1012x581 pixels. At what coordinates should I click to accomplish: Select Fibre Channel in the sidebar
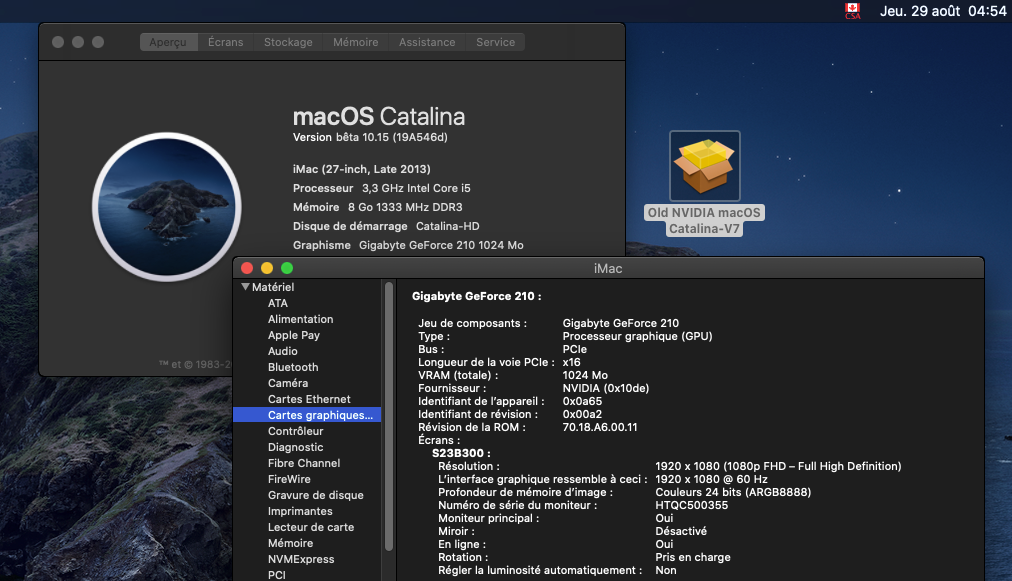304,463
